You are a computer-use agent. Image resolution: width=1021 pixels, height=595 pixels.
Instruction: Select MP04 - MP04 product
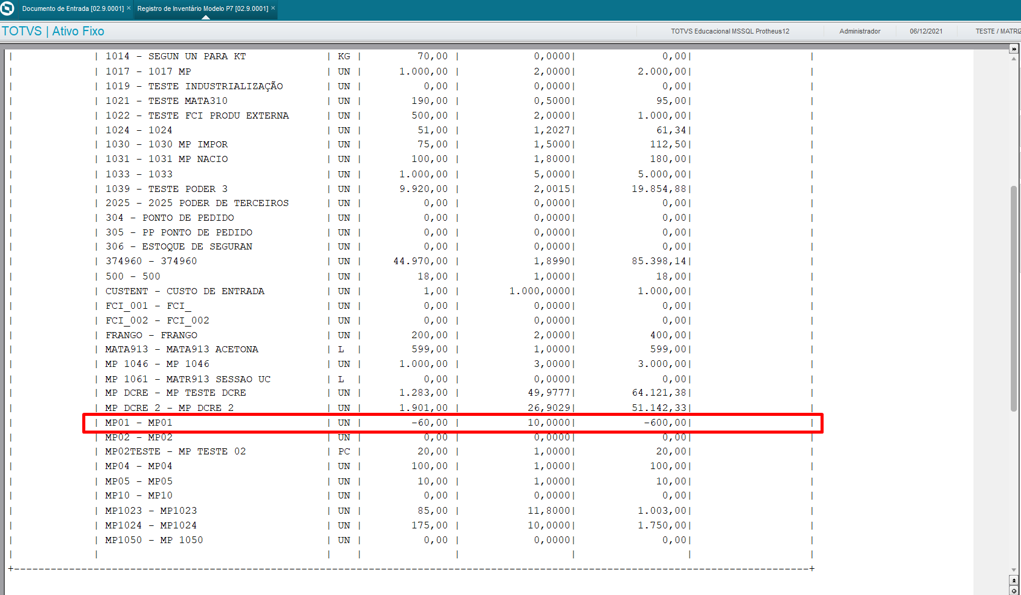[139, 467]
